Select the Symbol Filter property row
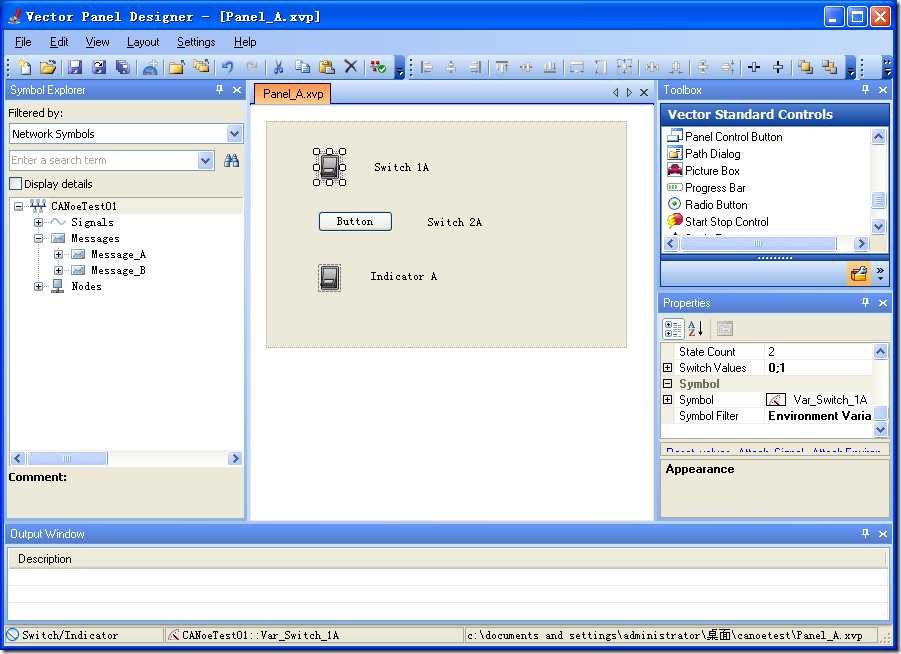The width and height of the screenshot is (901, 654). [x=767, y=416]
